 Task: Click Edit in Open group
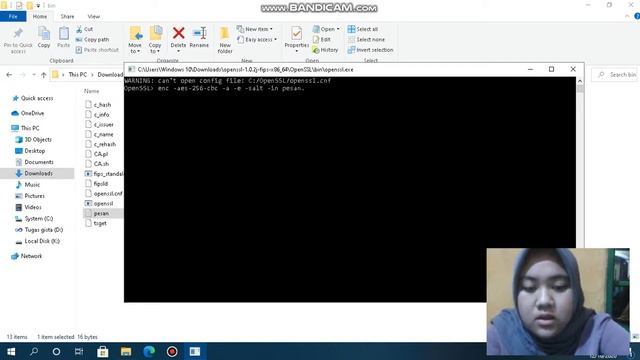(322, 40)
